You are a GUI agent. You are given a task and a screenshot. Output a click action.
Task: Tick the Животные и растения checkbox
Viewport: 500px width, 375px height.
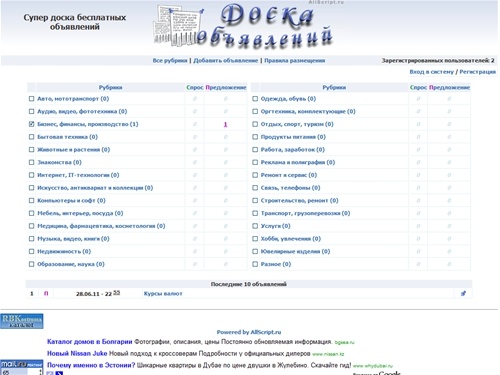coord(31,150)
